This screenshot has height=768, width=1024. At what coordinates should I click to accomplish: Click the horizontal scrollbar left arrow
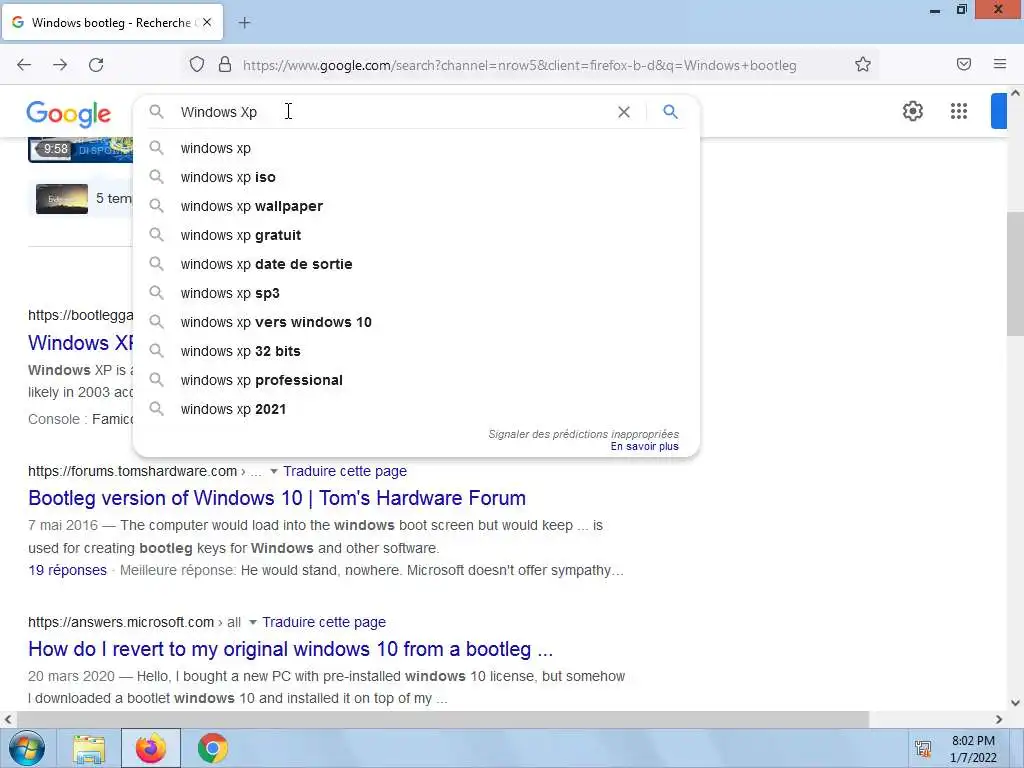tap(7, 719)
